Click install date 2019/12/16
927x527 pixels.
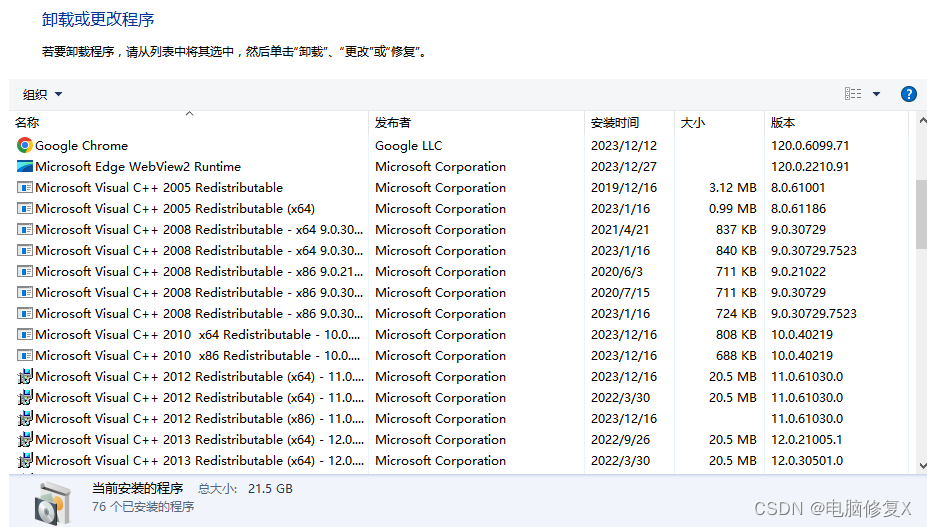[x=624, y=187]
